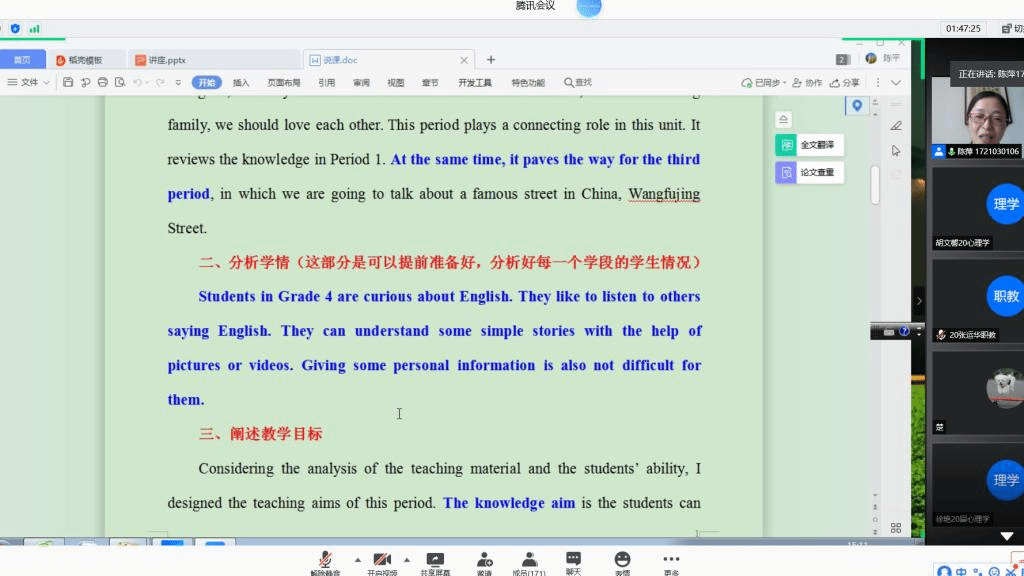The height and width of the screenshot is (576, 1024).
Task: Turn on the camera (开启视频)
Action: click(x=381, y=559)
